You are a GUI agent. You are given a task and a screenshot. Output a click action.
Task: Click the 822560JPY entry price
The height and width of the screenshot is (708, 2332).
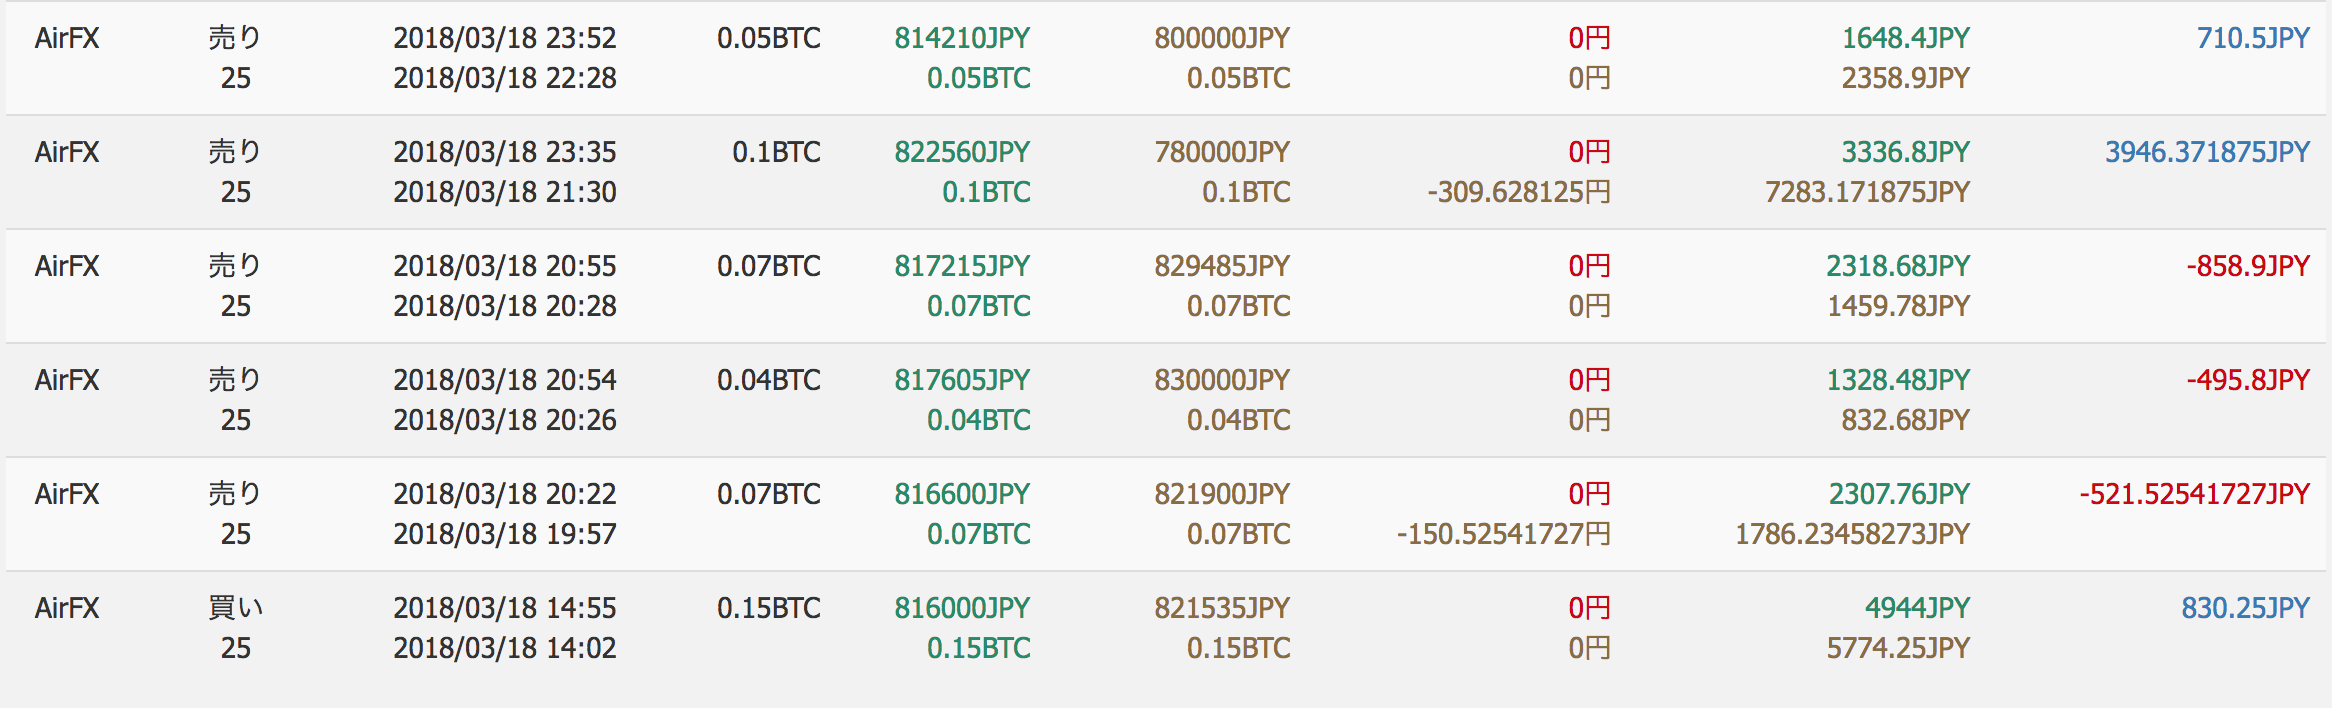pyautogui.click(x=962, y=152)
